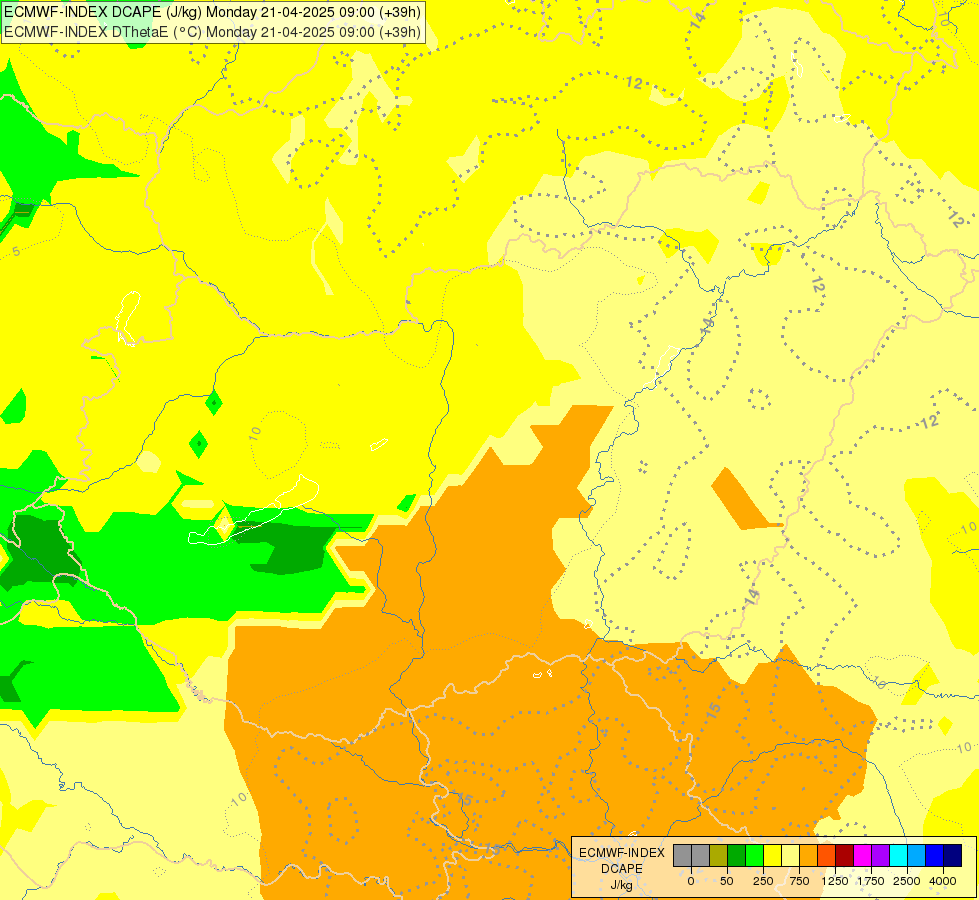The width and height of the screenshot is (979, 900).
Task: Click the ECMWF-INDEX legend title
Action: pyautogui.click(x=622, y=853)
